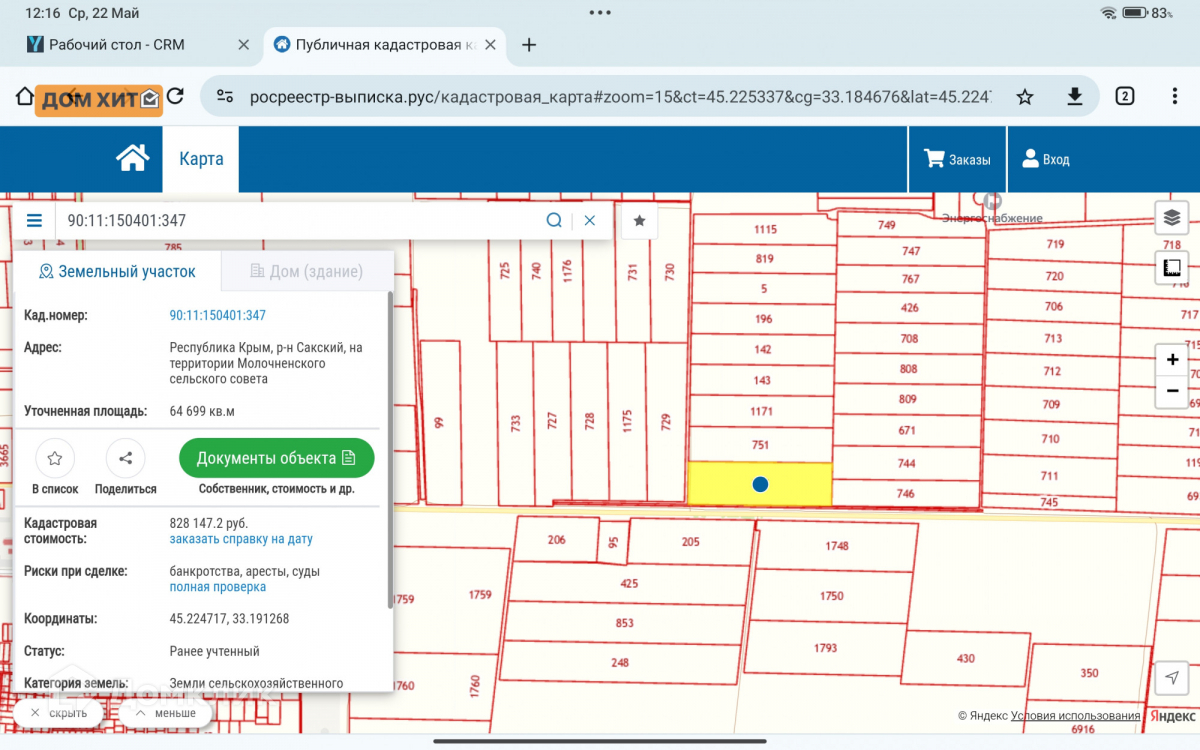The height and width of the screenshot is (750, 1200).
Task: Open a new browser tab
Action: tap(530, 45)
